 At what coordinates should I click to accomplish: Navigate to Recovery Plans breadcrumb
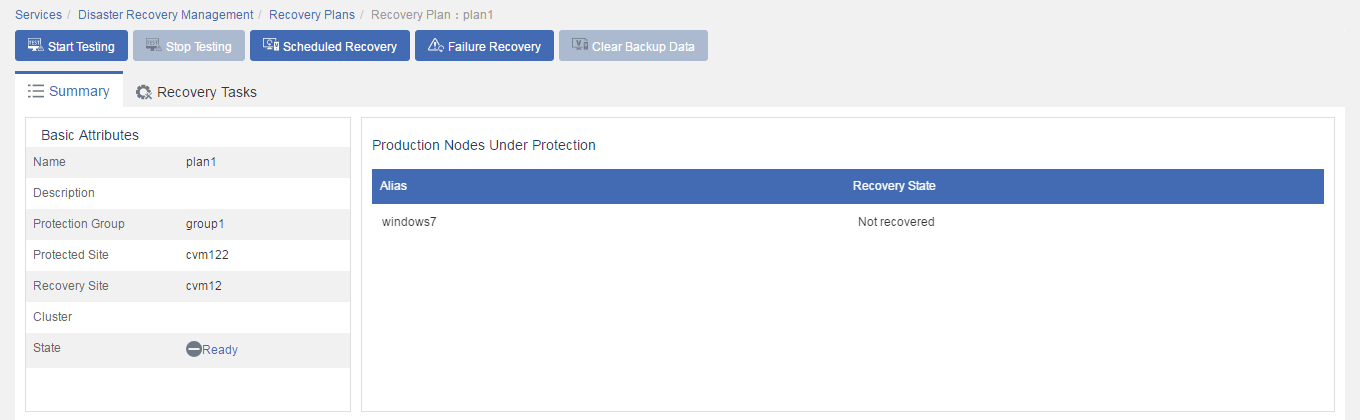coord(312,15)
